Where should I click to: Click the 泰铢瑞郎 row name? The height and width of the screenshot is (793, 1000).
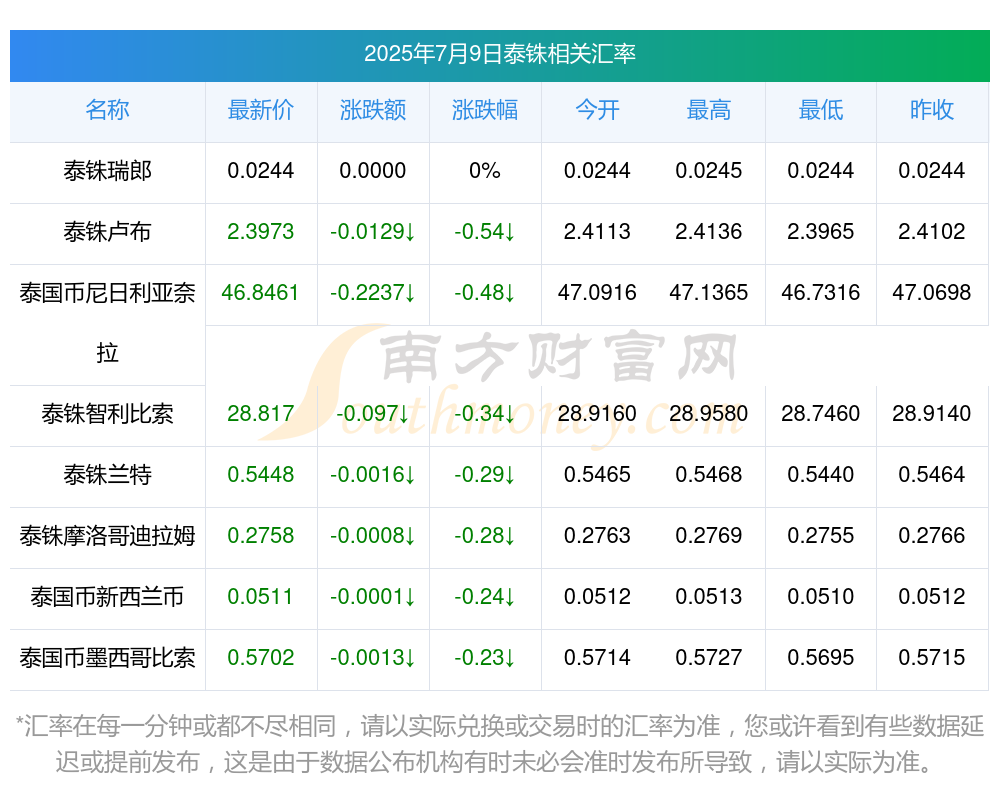[x=107, y=171]
